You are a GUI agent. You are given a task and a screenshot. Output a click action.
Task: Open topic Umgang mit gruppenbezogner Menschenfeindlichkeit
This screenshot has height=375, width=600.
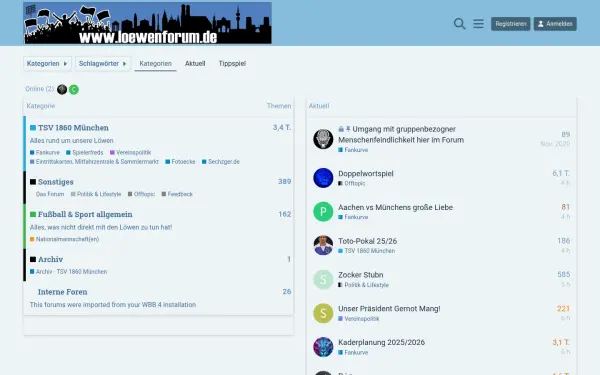coord(401,134)
